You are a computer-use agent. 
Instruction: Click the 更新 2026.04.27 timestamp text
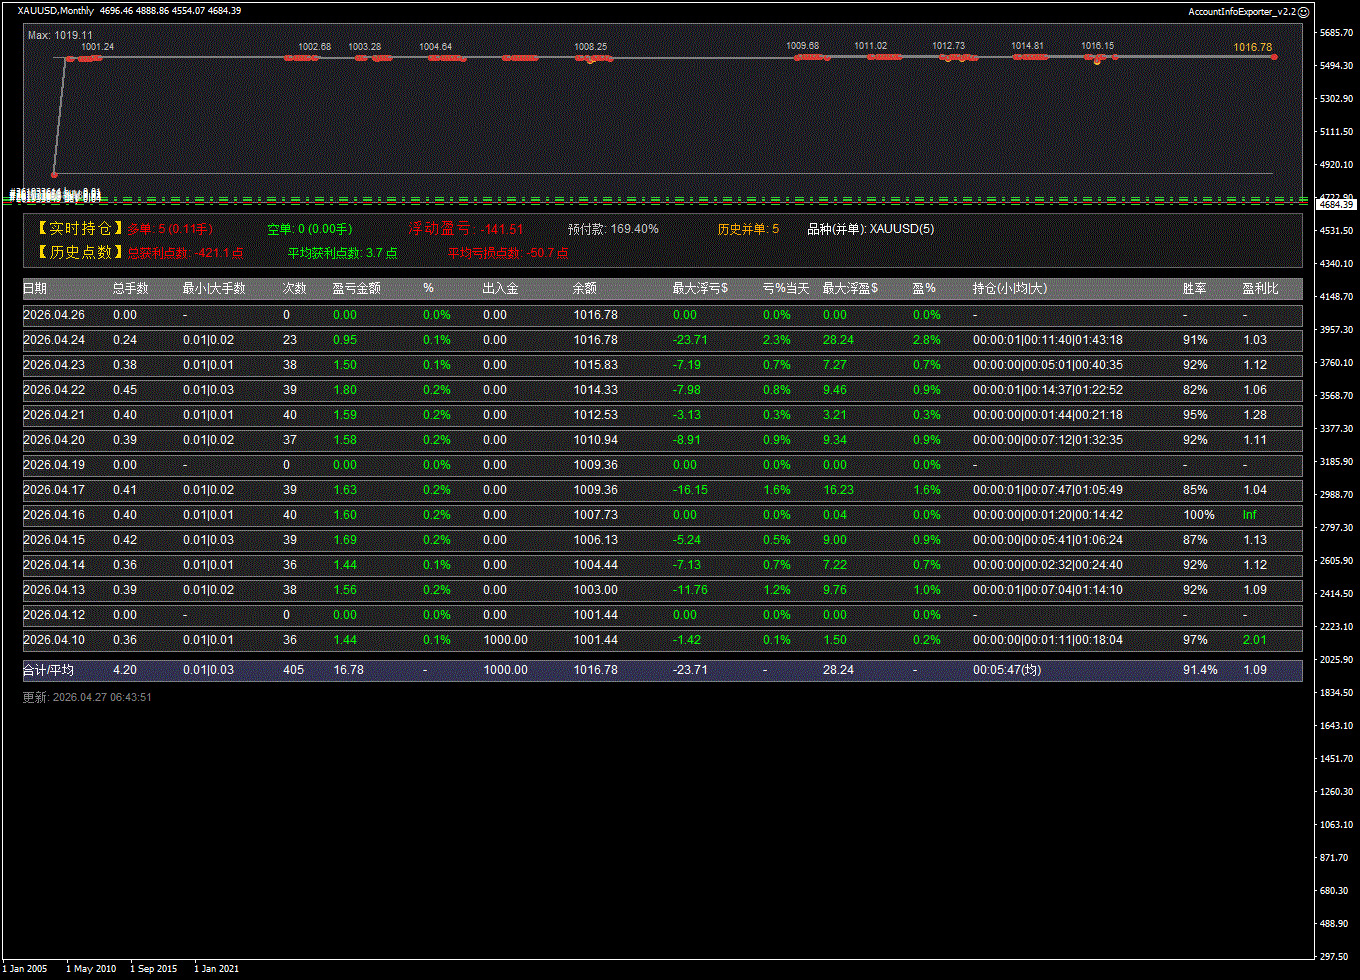pos(87,697)
